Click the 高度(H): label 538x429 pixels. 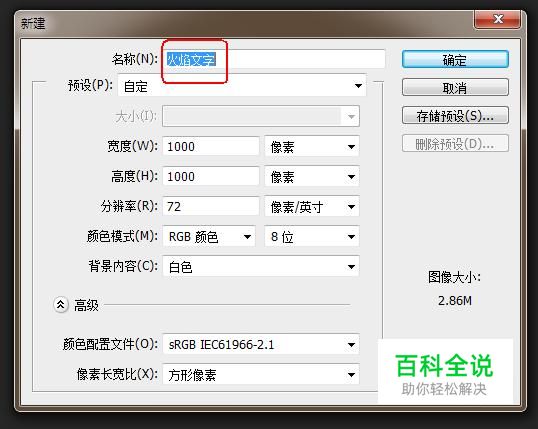(x=134, y=176)
